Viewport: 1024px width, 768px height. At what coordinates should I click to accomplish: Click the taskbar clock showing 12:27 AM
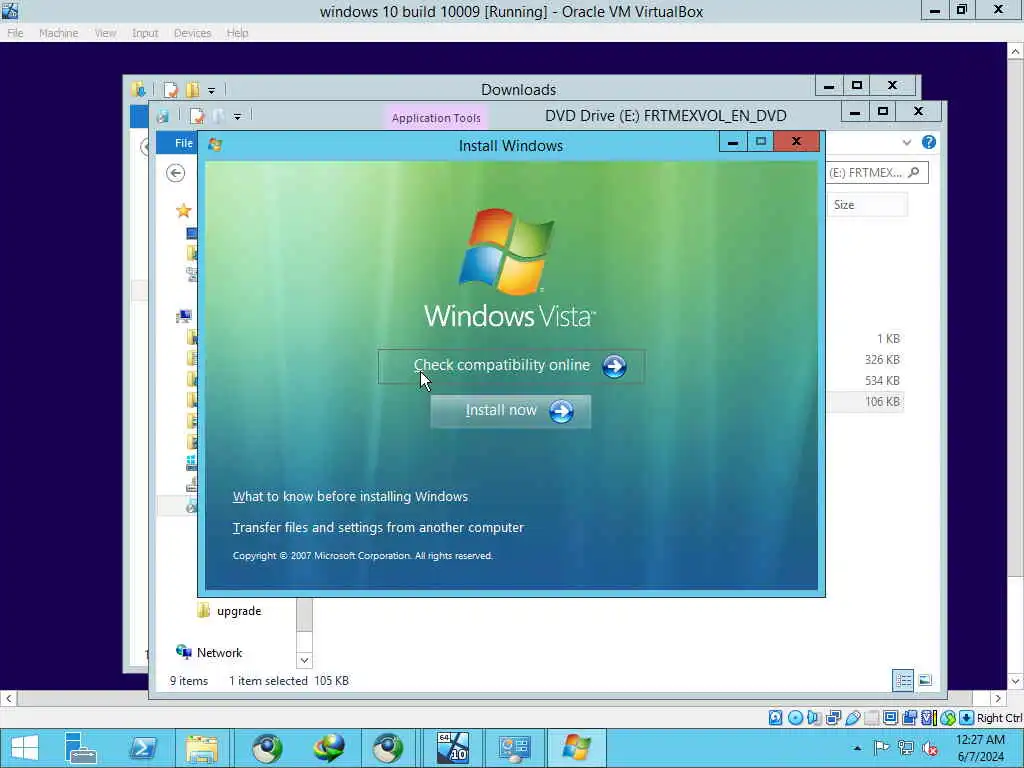(980, 748)
